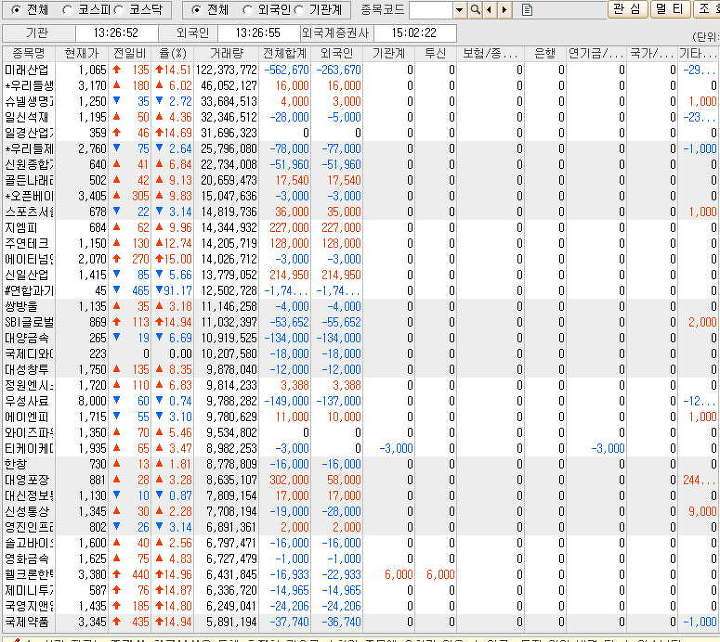Image resolution: width=720 pixels, height=642 pixels.
Task: Select the *우리들생 stock row
Action: [x=360, y=85]
